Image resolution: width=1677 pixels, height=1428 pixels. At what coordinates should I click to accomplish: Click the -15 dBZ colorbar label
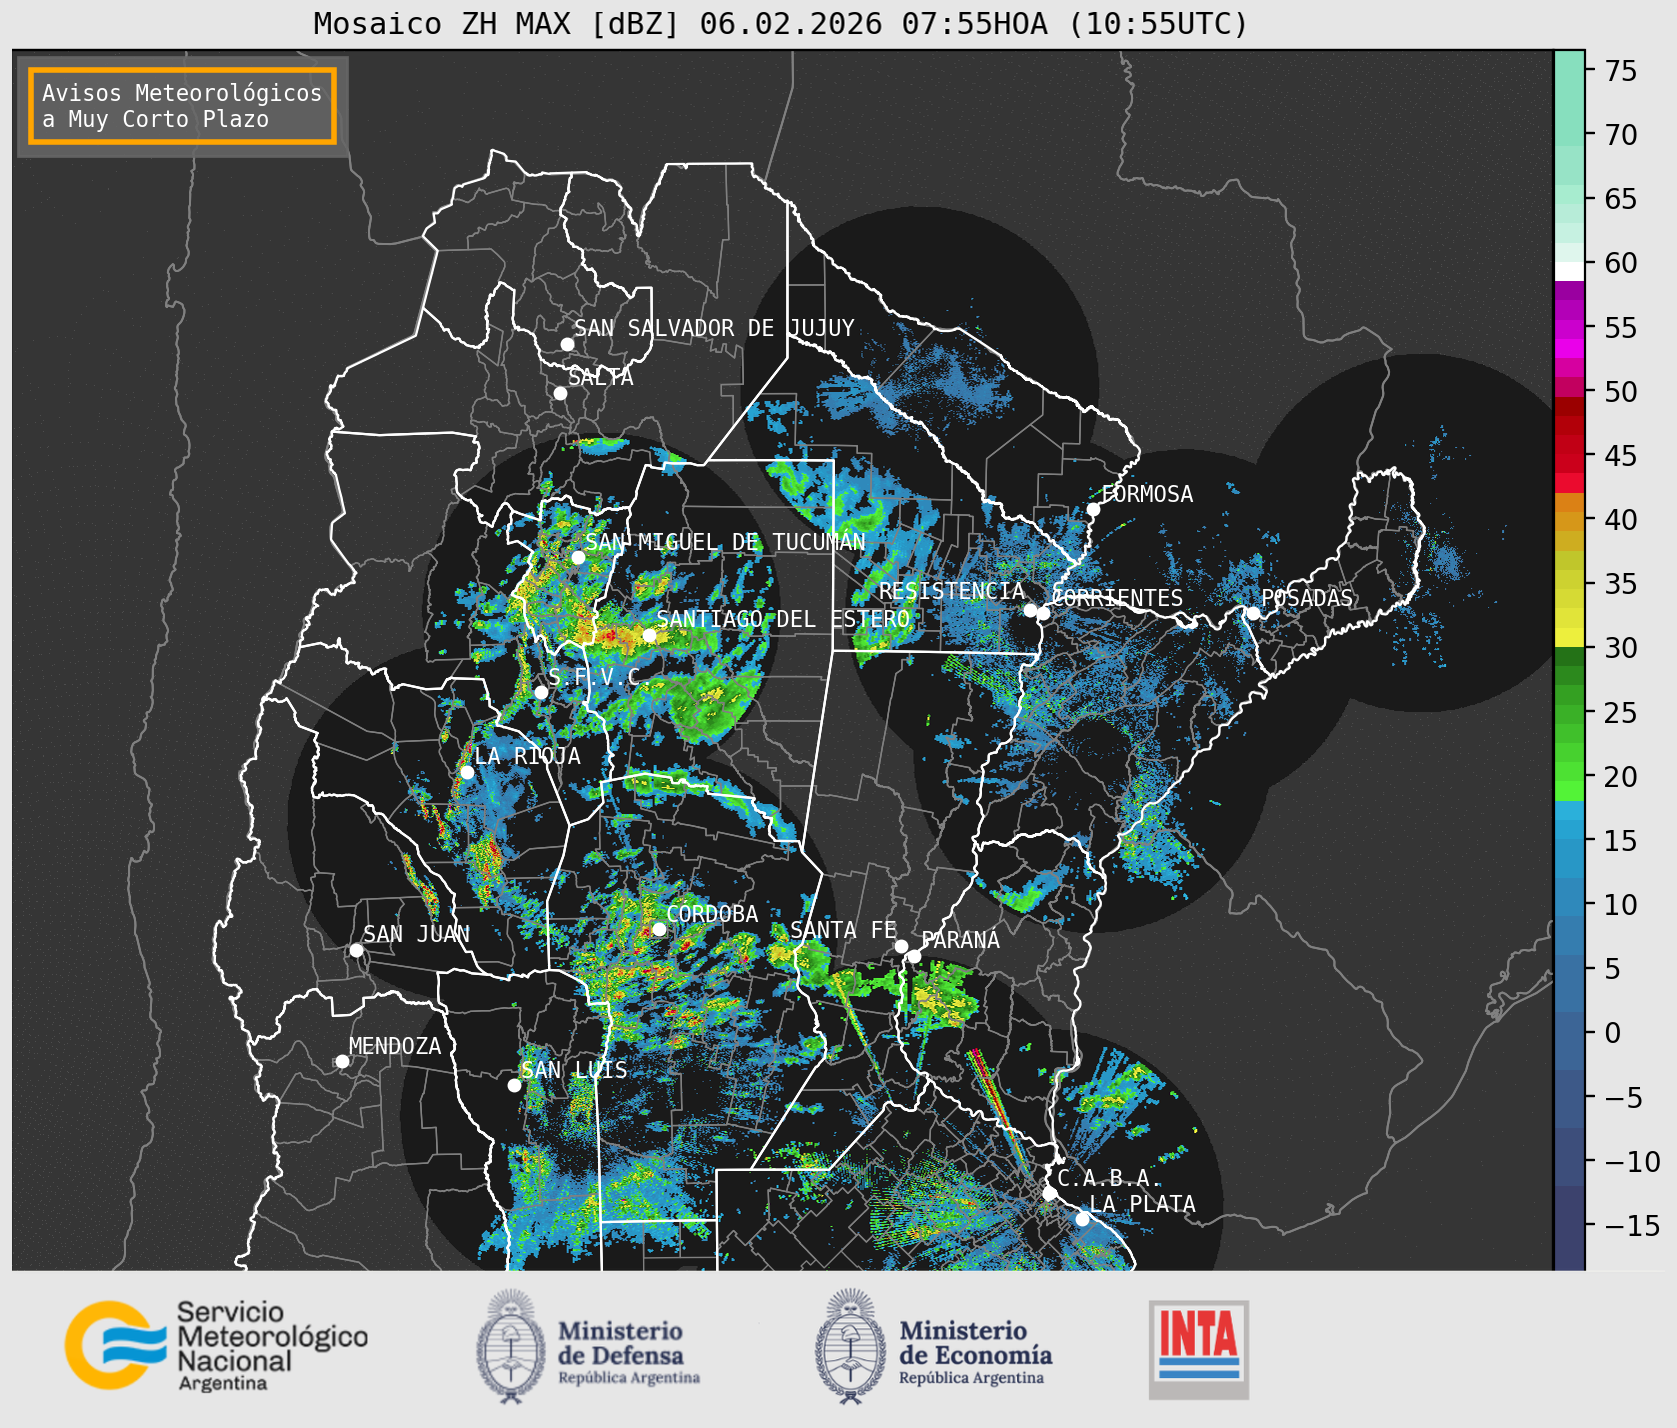point(1632,1225)
